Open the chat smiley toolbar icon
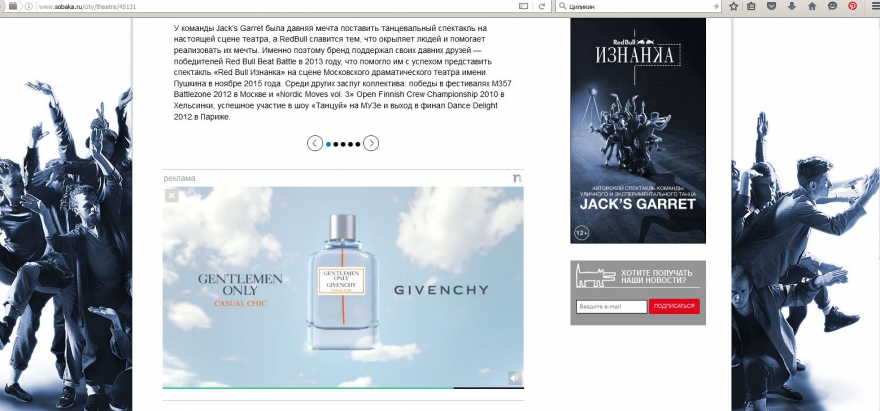 coord(833,6)
